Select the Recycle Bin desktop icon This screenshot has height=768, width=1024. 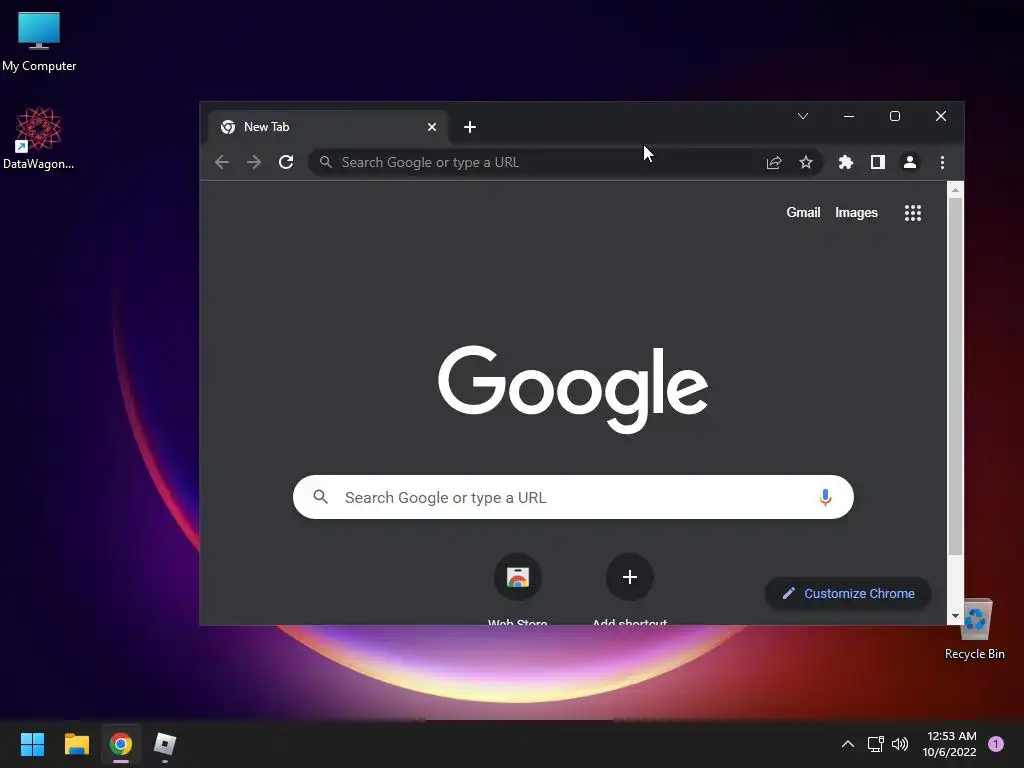(x=974, y=629)
